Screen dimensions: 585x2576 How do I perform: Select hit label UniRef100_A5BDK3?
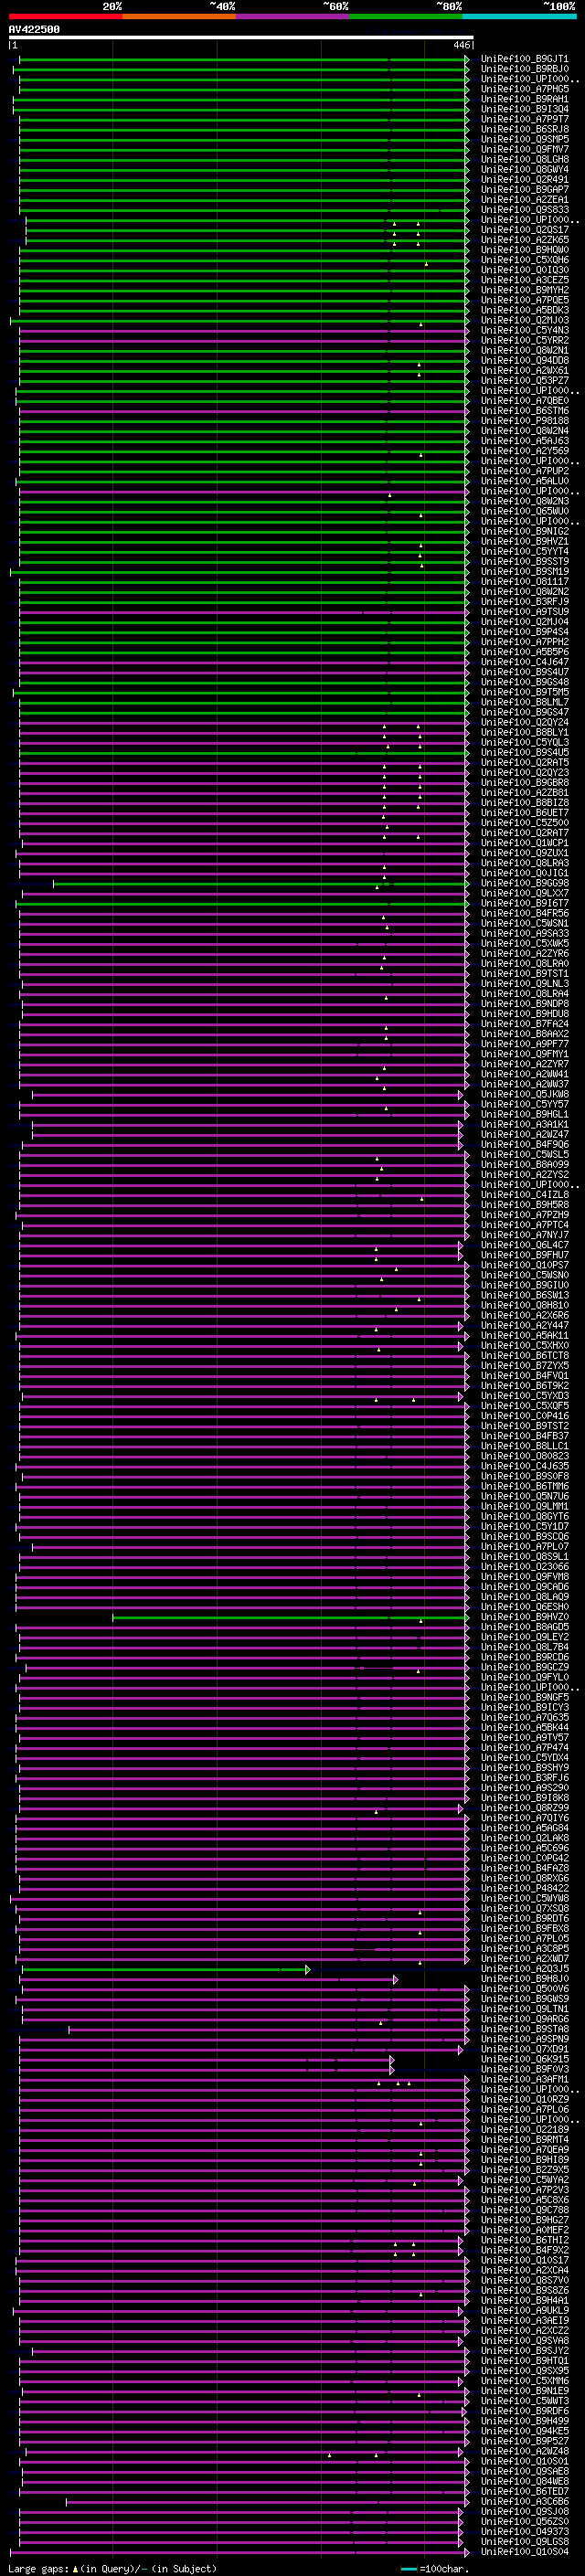tap(524, 310)
